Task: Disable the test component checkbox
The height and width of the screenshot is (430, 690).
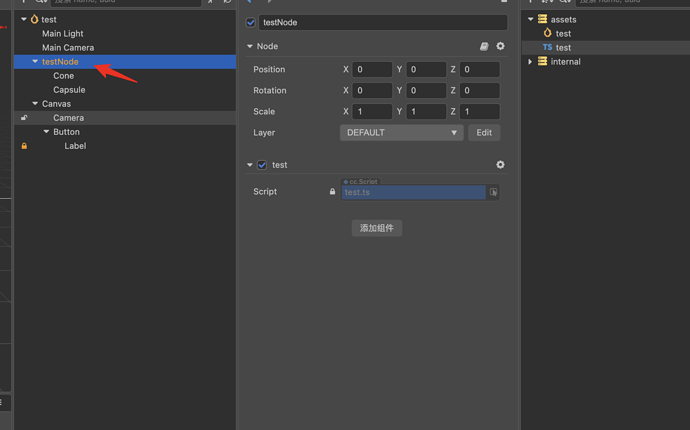Action: coord(262,165)
